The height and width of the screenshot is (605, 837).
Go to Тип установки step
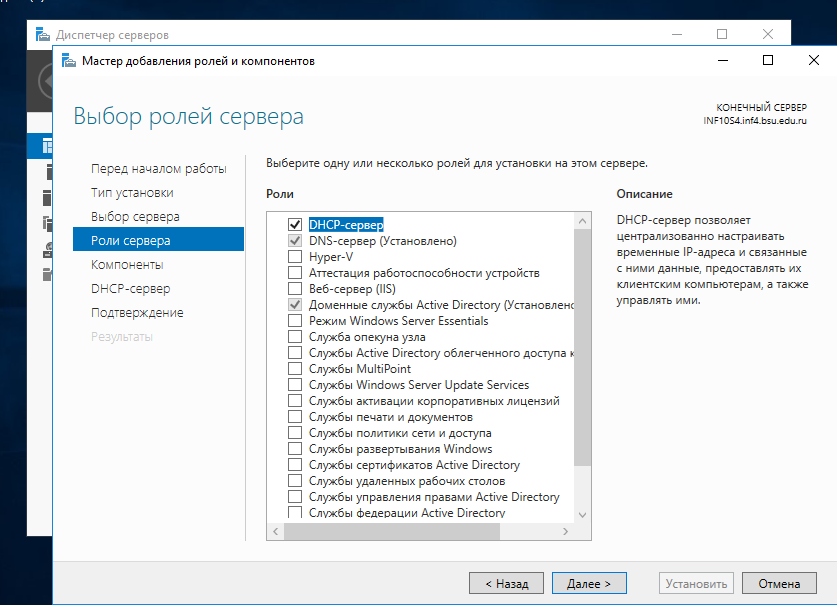point(132,193)
